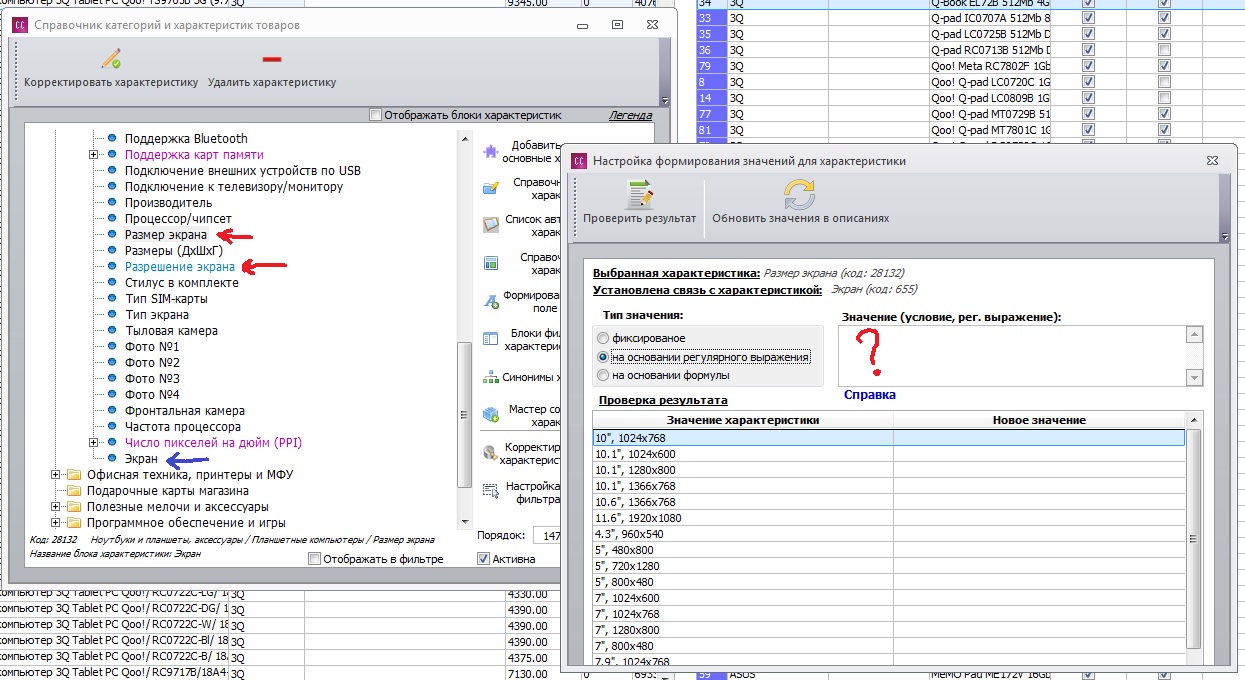Select the '10", 1024x768' row in results table

click(889, 438)
